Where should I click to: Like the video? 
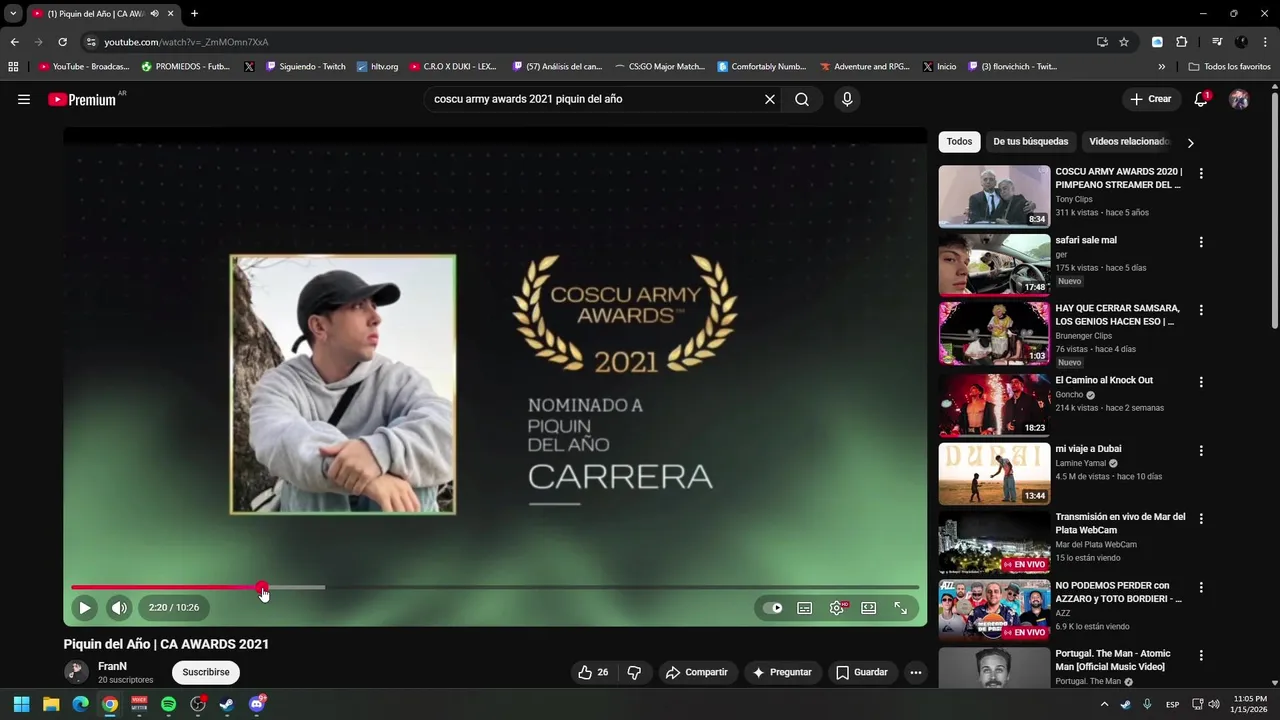coord(593,672)
